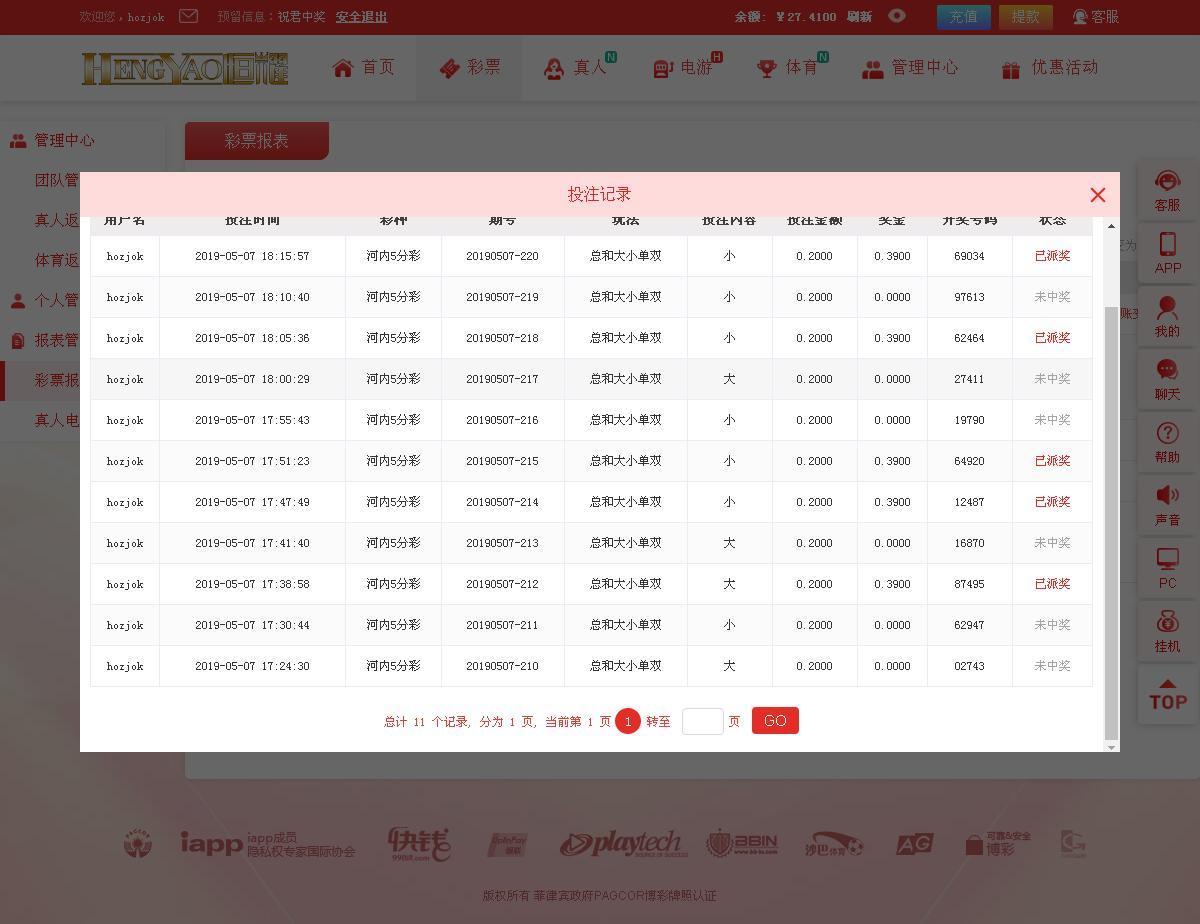Open 我的 profile icon in sidebar
1200x924 pixels.
point(1167,316)
